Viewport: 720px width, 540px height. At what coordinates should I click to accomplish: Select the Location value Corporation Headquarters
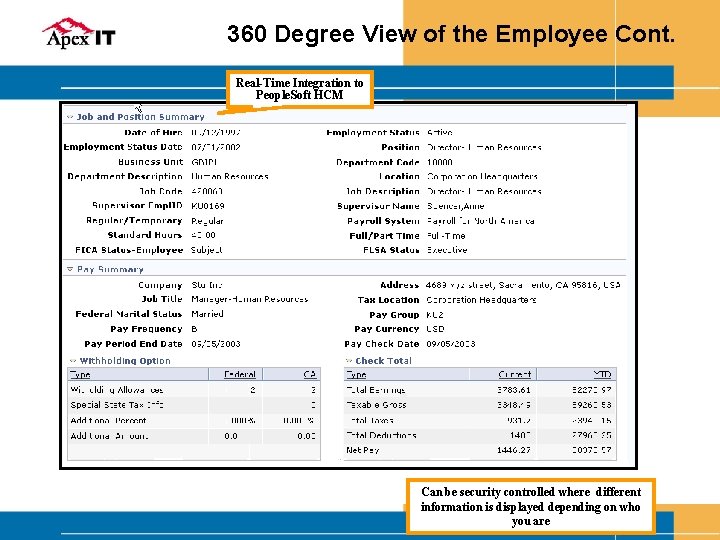(482, 176)
